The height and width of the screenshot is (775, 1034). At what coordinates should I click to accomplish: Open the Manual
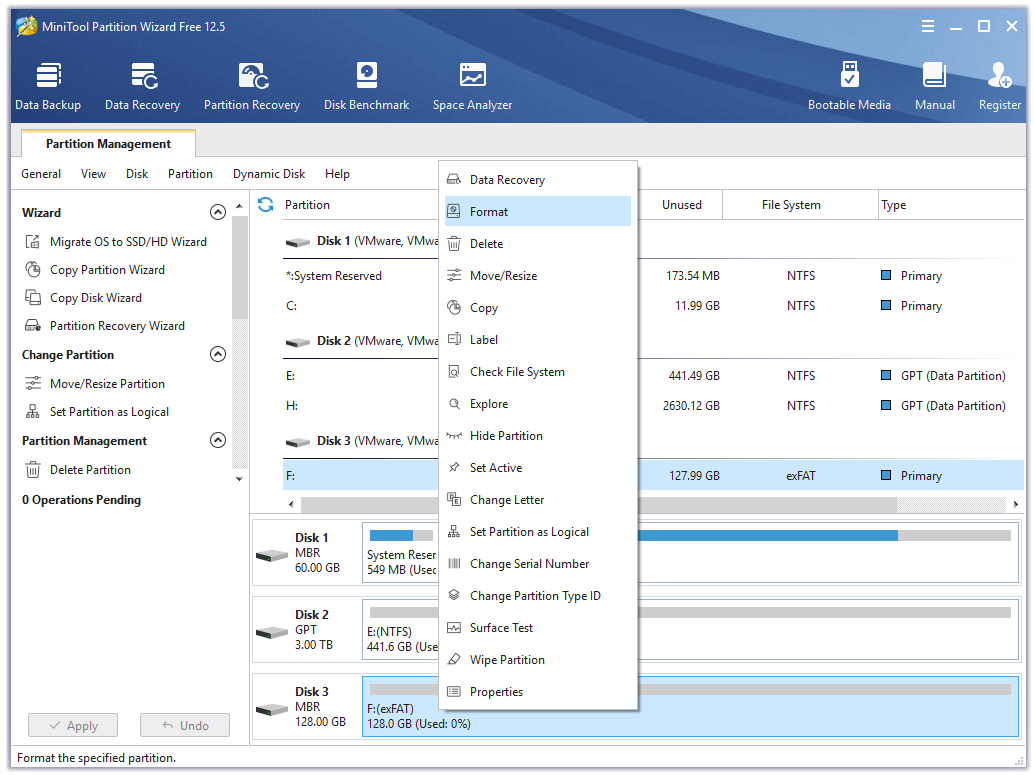[934, 86]
